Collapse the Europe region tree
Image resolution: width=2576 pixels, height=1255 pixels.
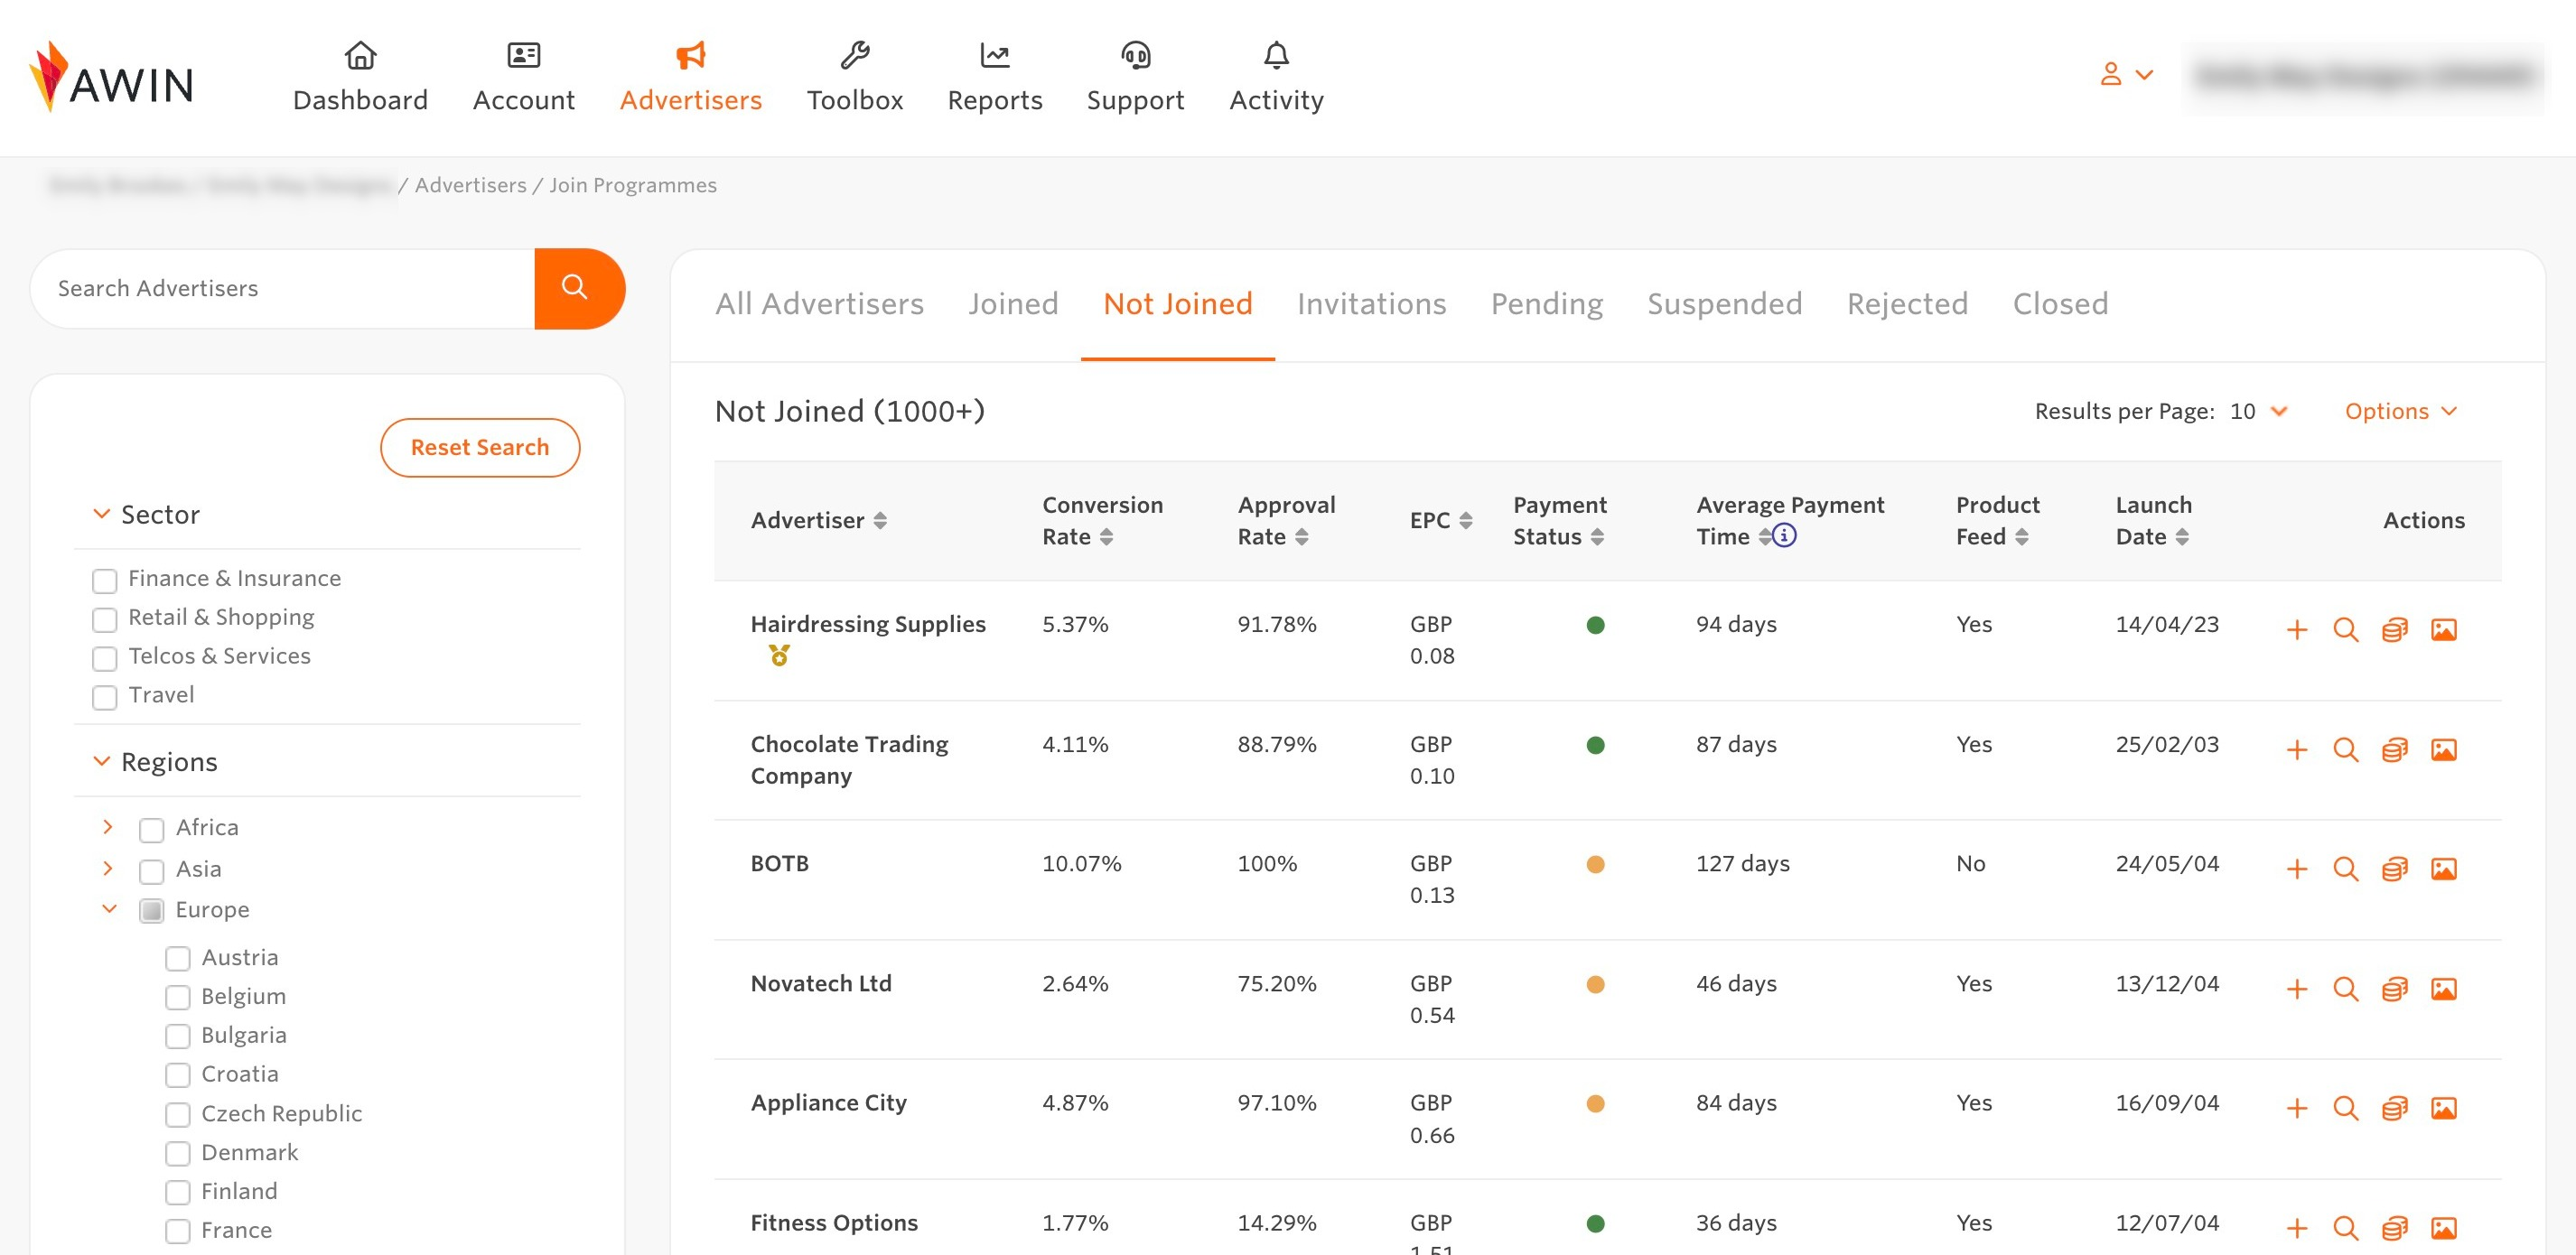point(109,909)
